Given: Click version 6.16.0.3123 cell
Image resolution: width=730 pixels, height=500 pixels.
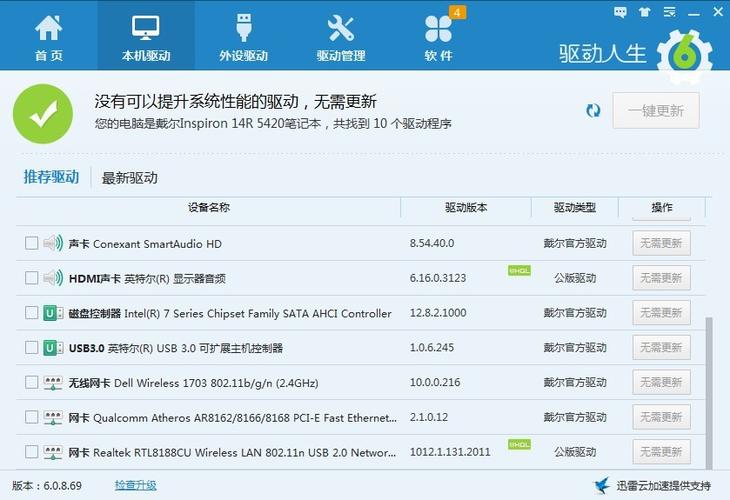Looking at the screenshot, I should tap(438, 278).
